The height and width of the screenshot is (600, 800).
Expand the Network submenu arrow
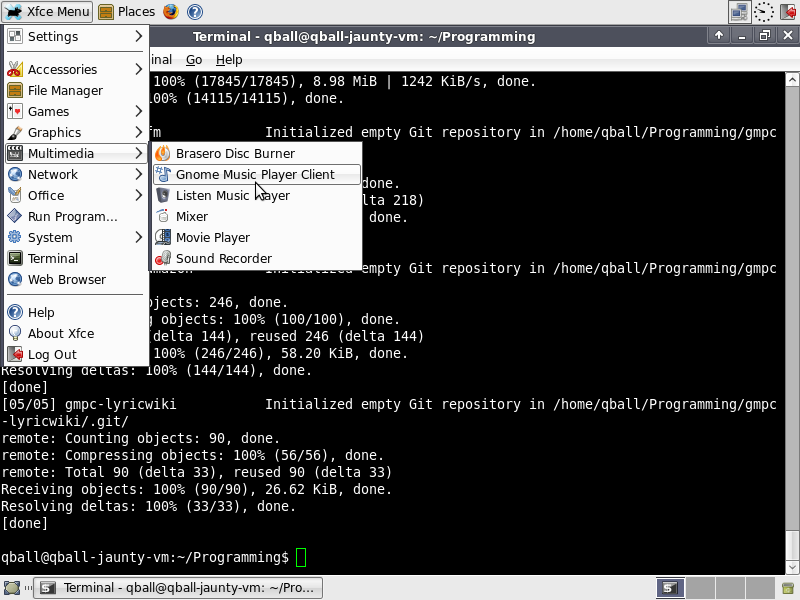tap(139, 174)
